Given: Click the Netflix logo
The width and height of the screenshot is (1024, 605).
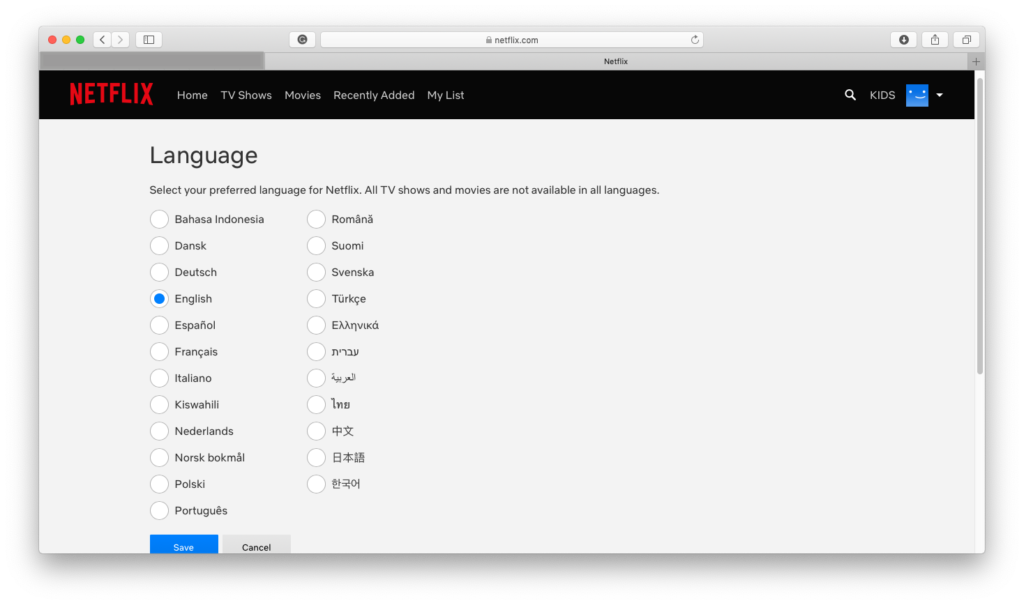Looking at the screenshot, I should click(111, 95).
